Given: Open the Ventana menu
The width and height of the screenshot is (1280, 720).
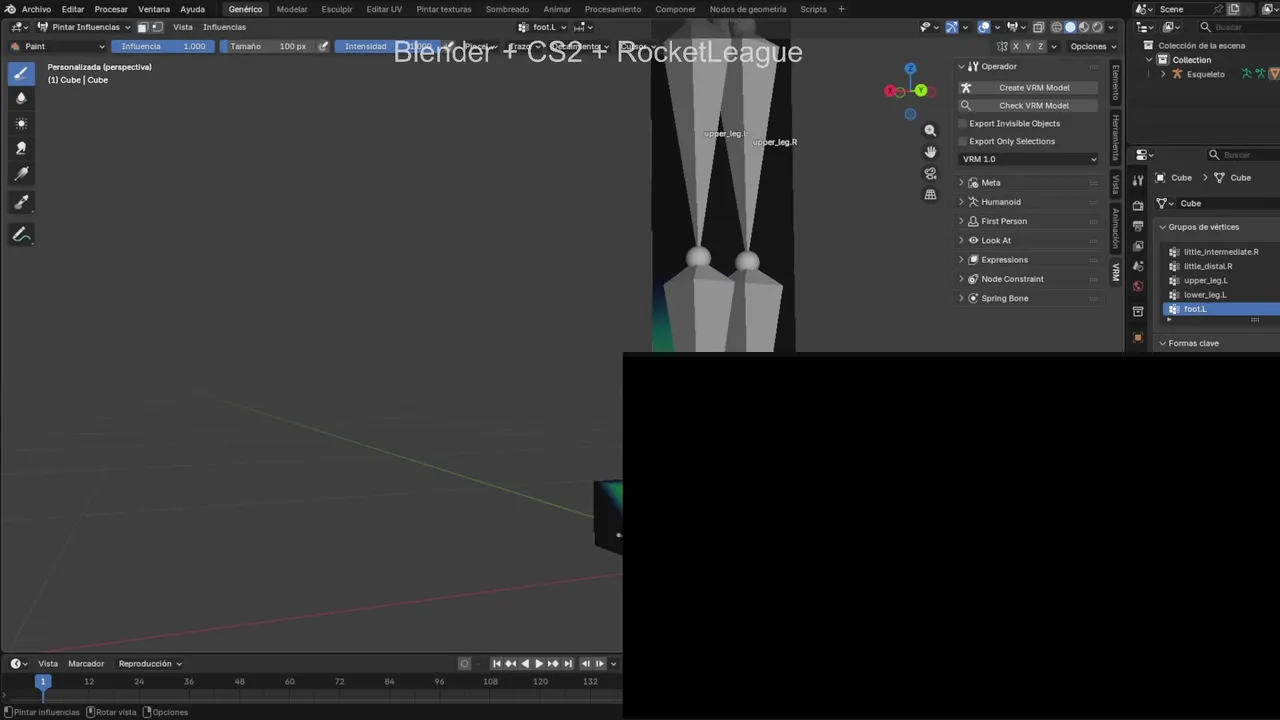Looking at the screenshot, I should point(154,9).
